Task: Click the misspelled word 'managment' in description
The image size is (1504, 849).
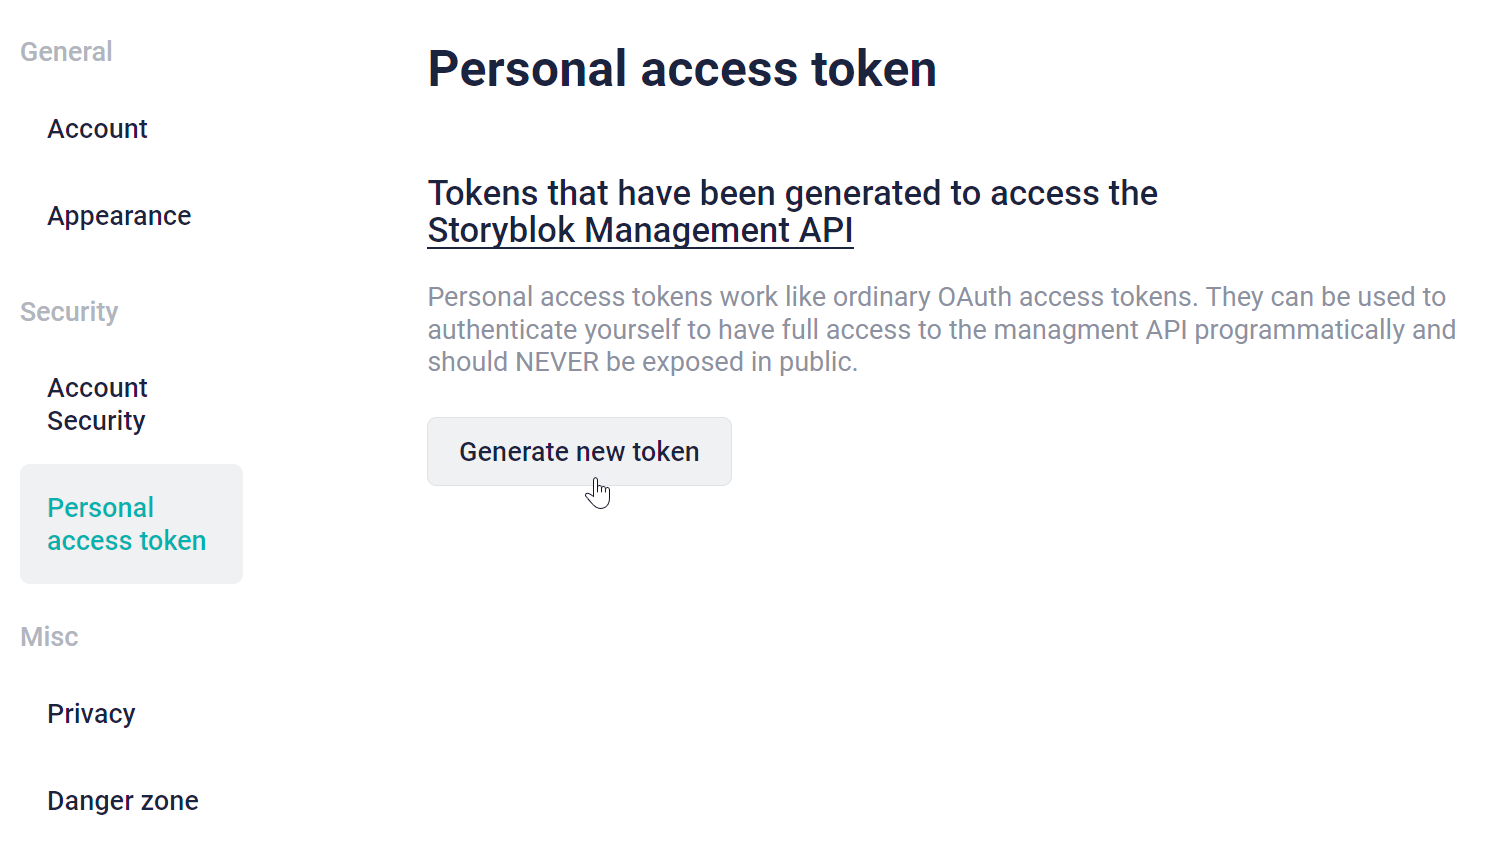Action: click(1065, 330)
